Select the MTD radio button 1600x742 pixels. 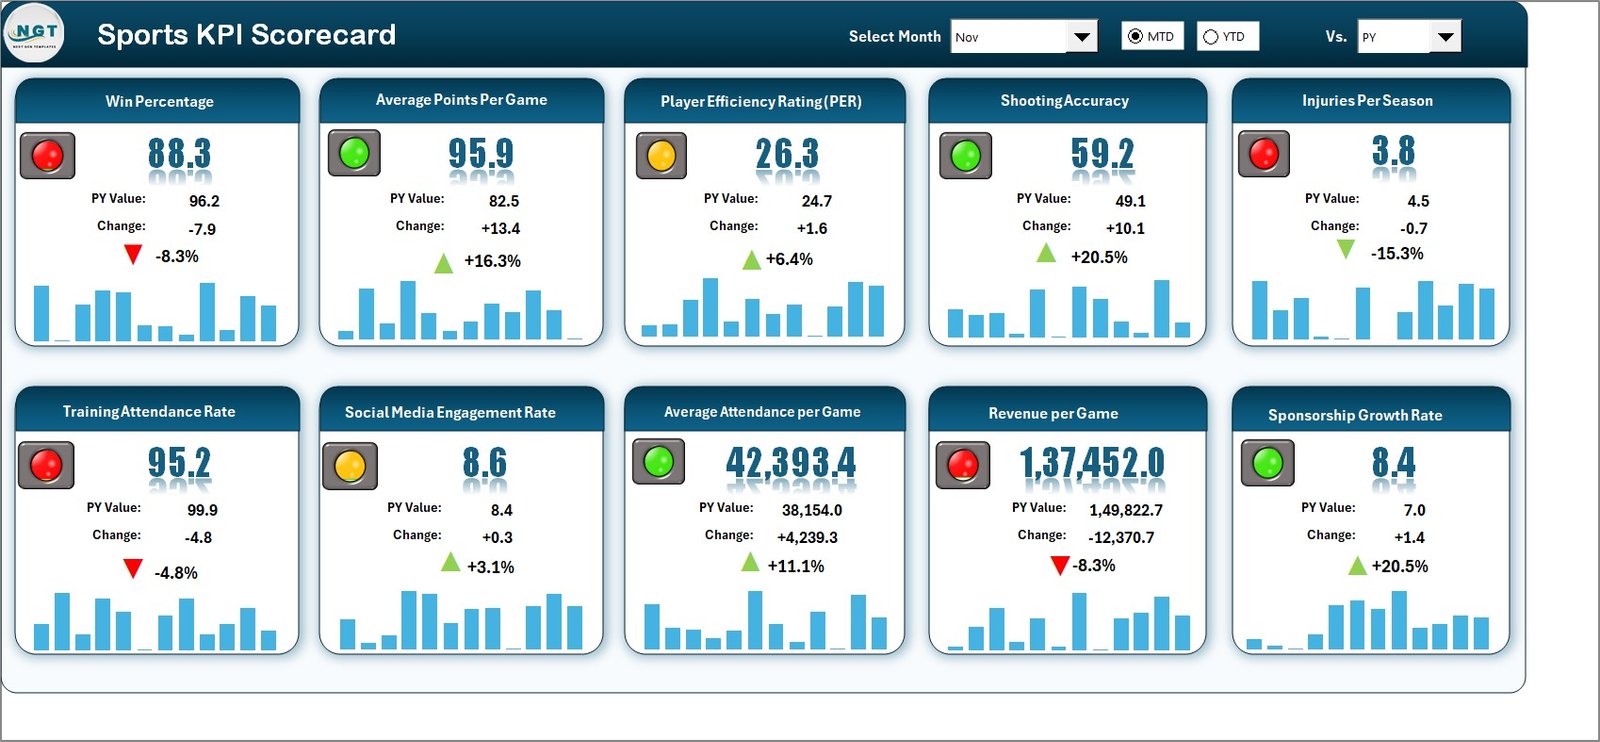coord(1136,37)
